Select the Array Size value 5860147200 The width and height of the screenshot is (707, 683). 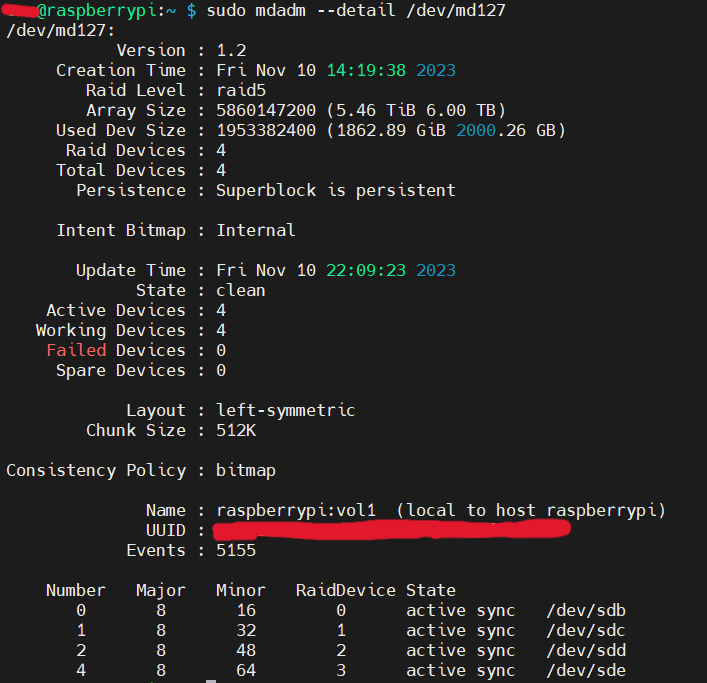click(266, 110)
